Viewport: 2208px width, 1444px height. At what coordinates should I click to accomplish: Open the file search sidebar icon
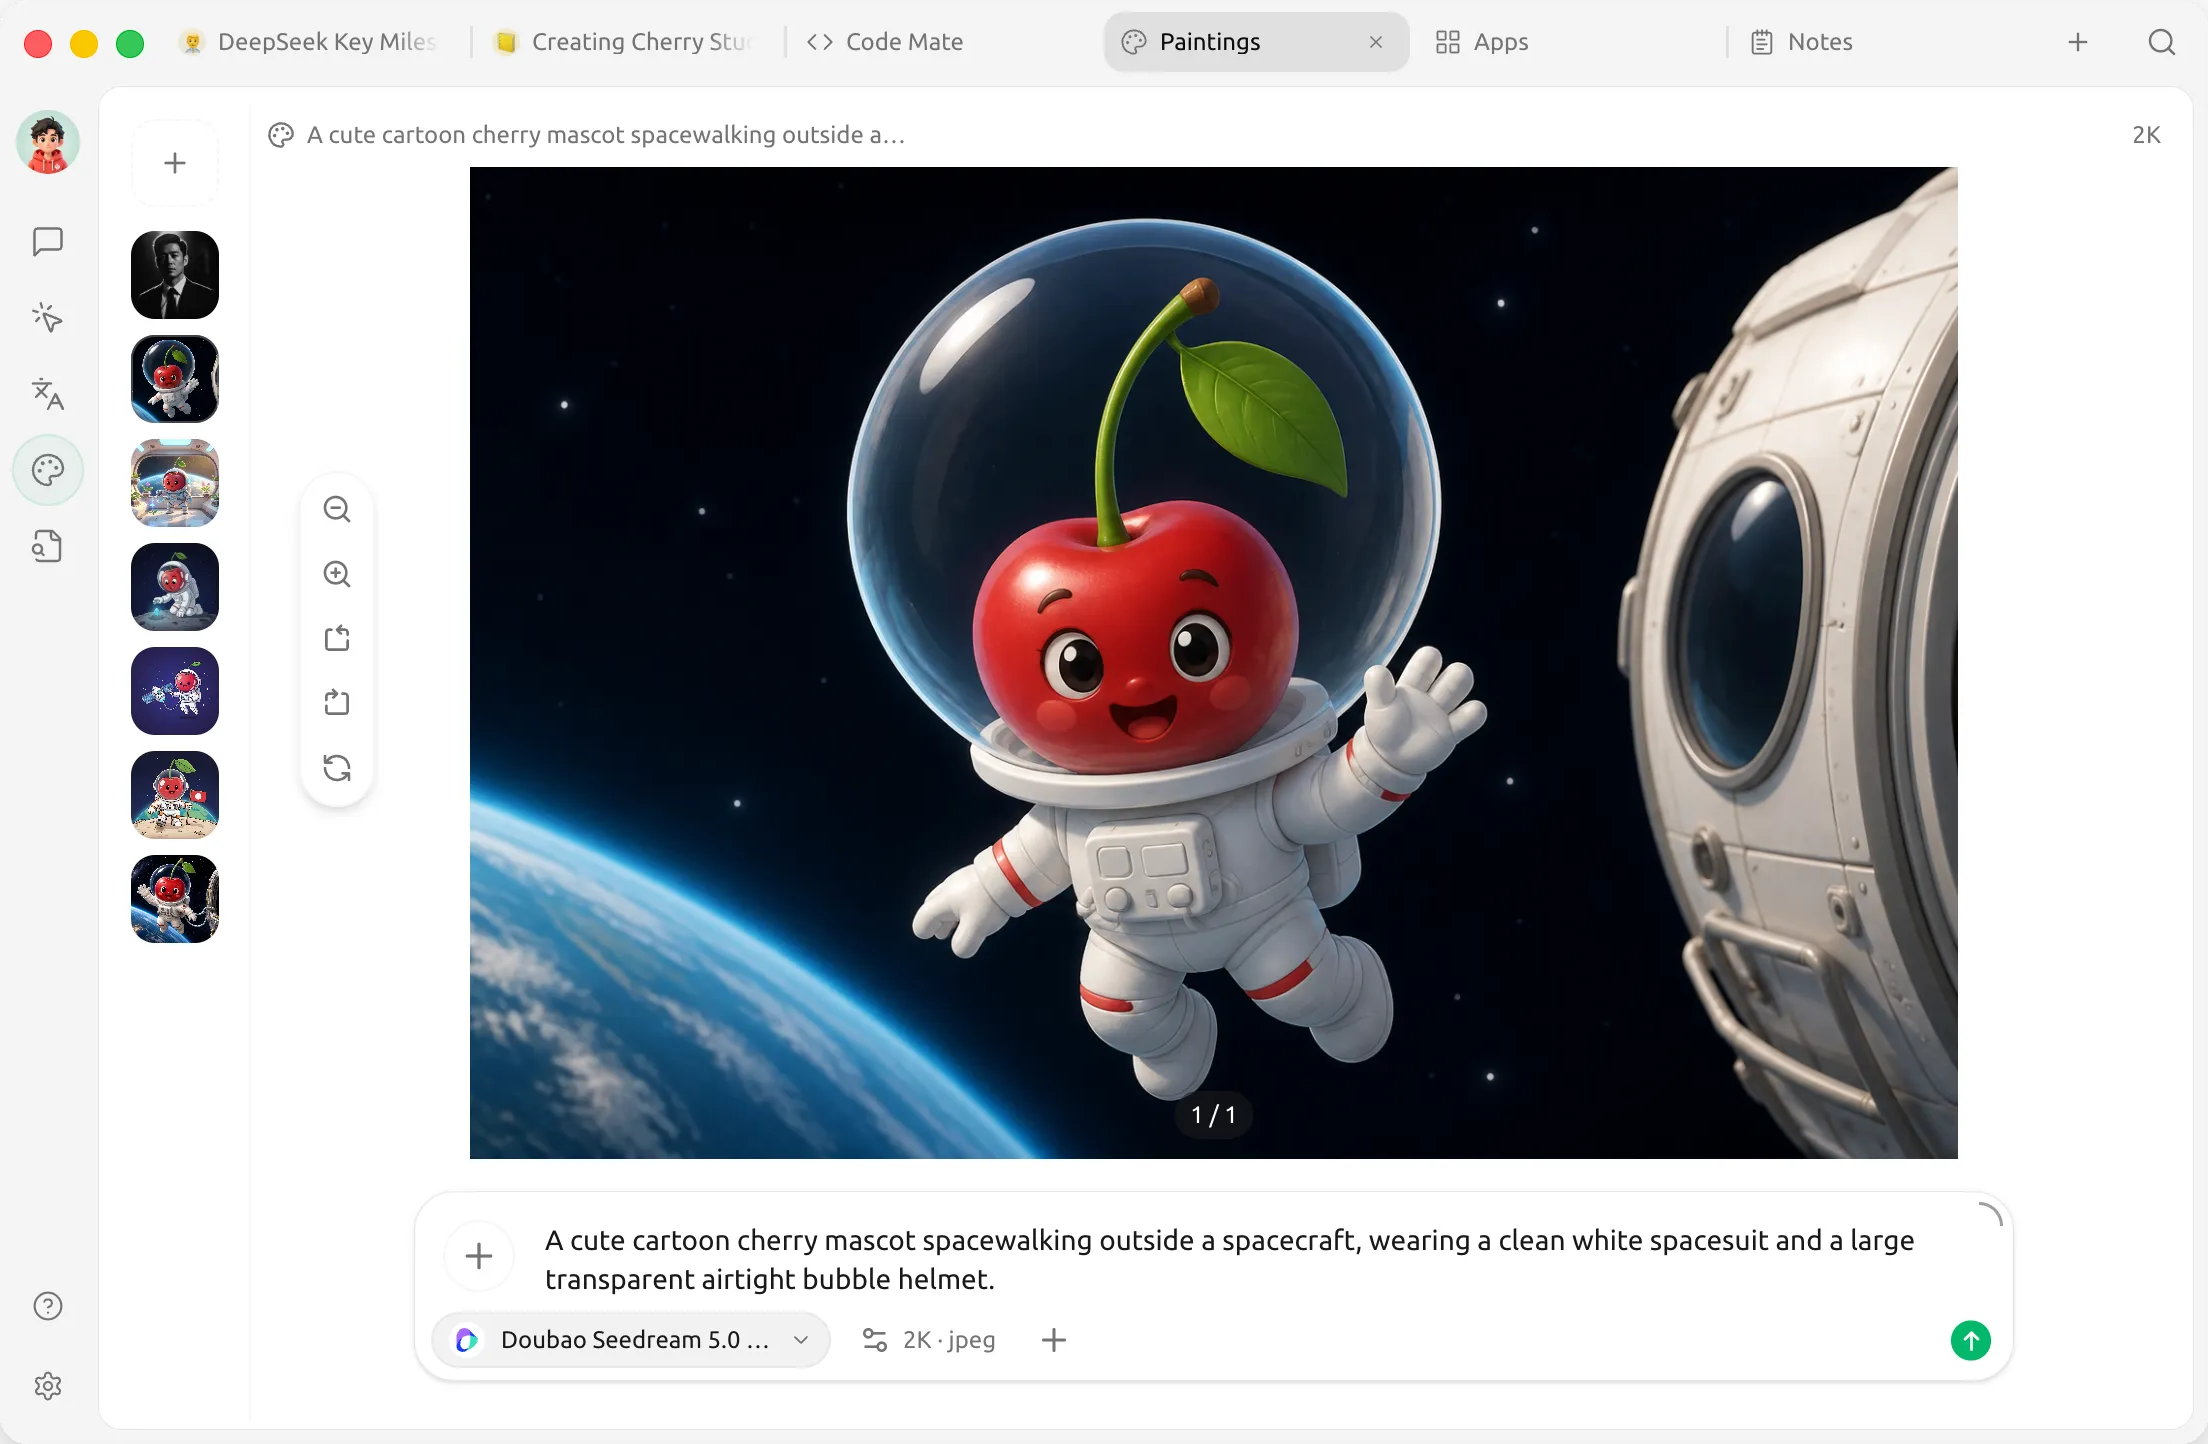(47, 546)
